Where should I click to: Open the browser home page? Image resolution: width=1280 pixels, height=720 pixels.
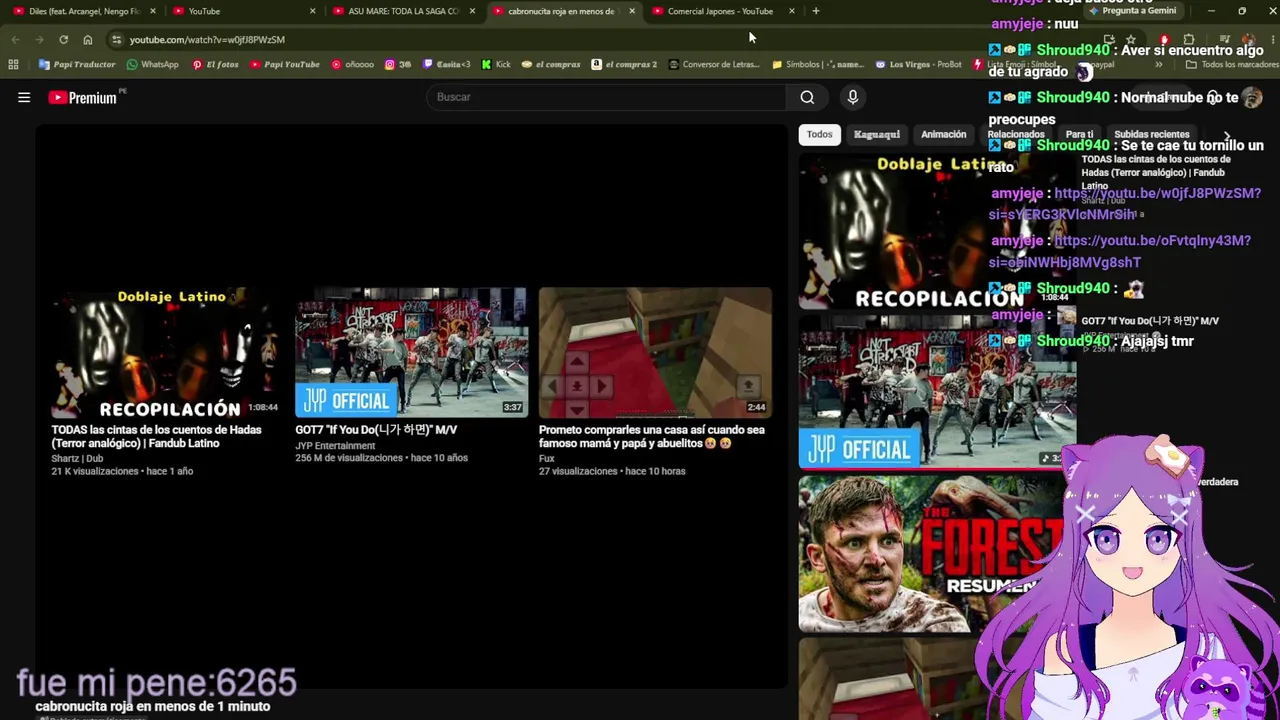pos(88,39)
